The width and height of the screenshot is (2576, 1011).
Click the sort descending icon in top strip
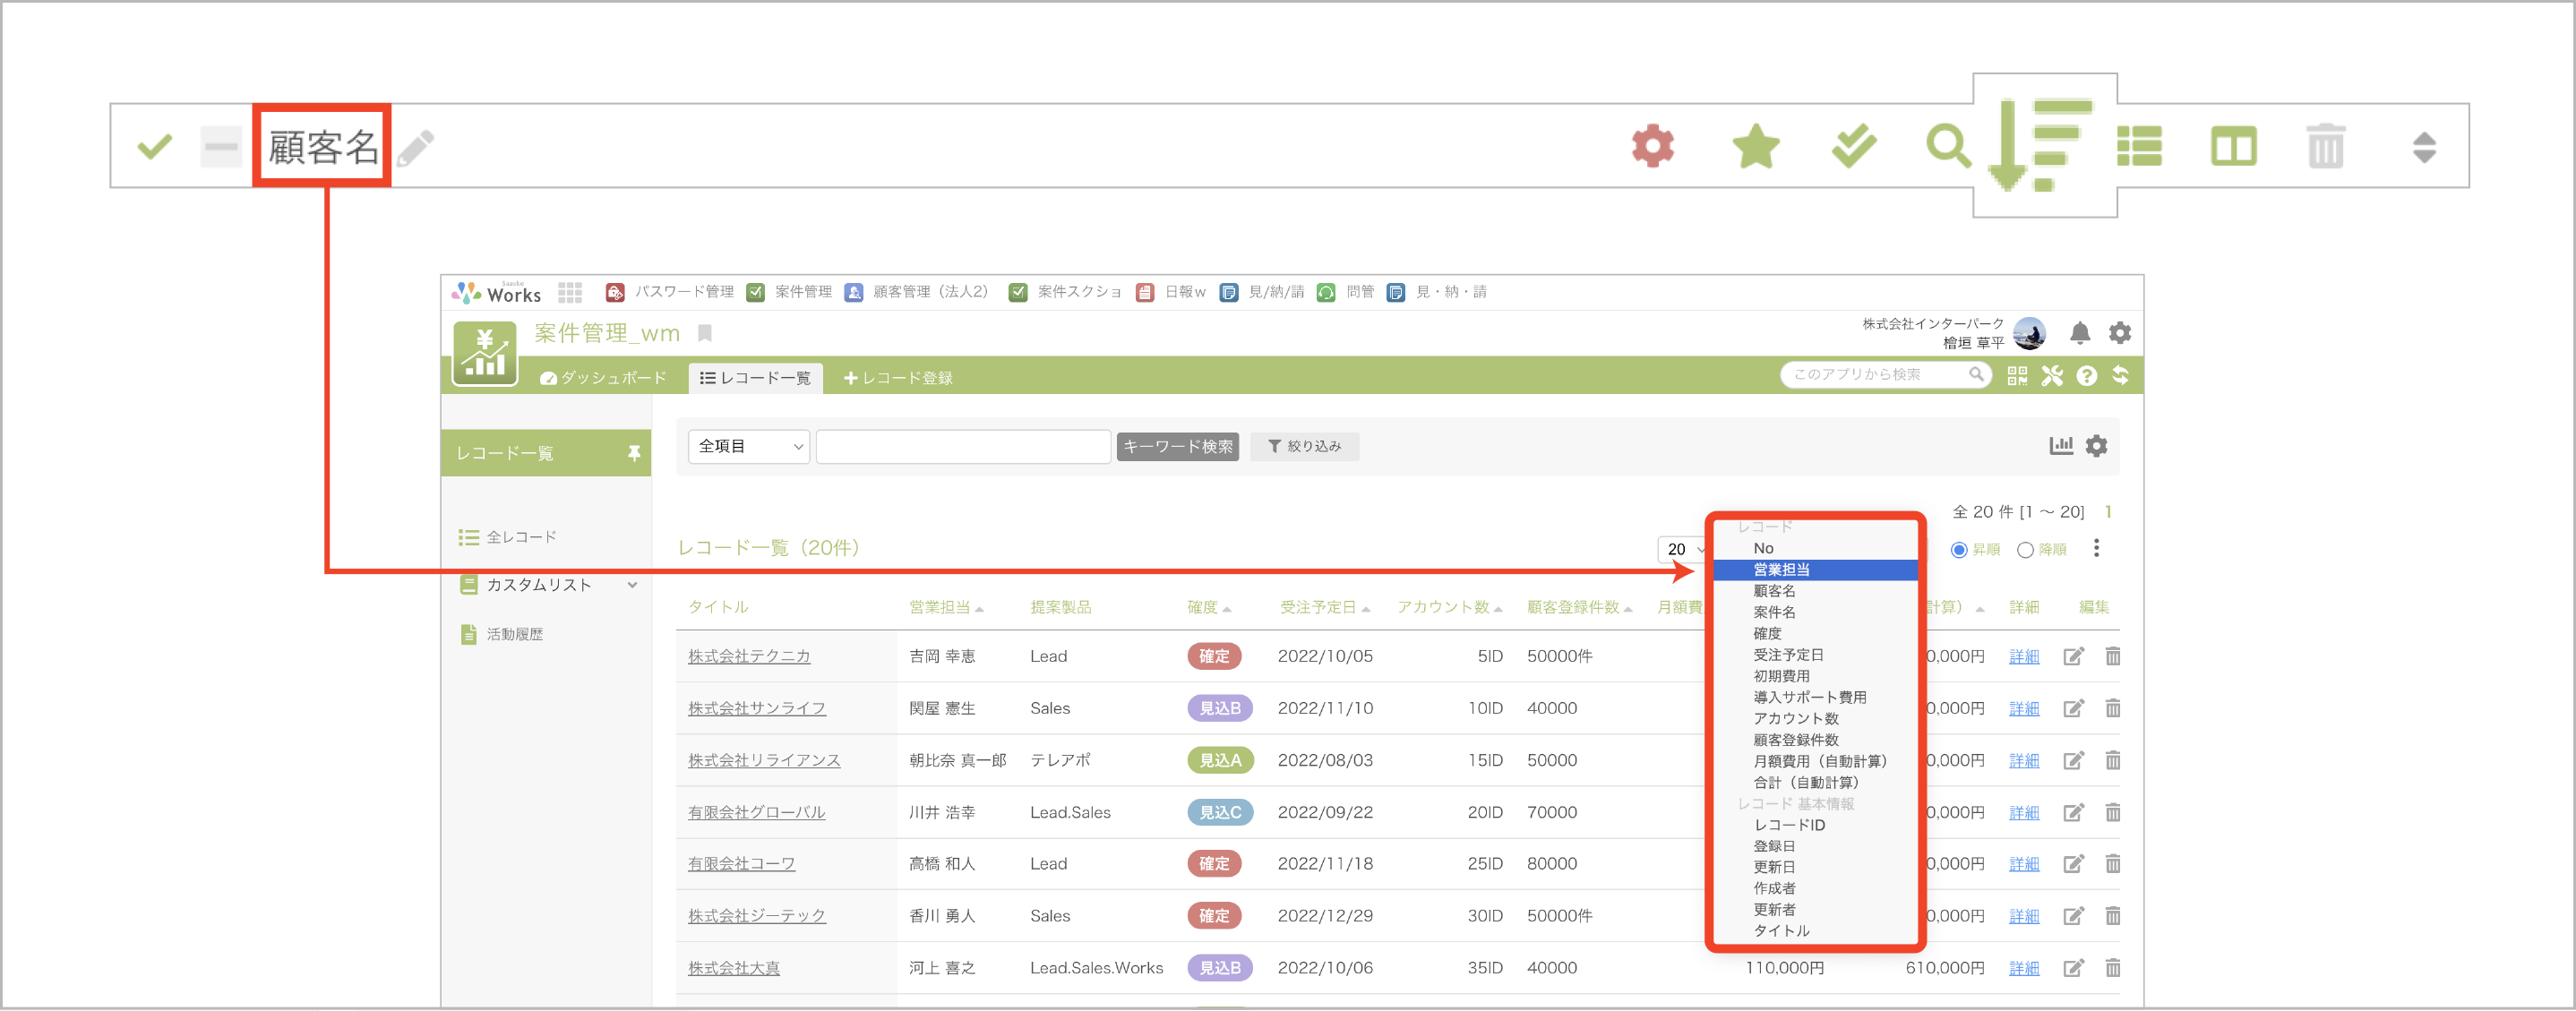2040,145
